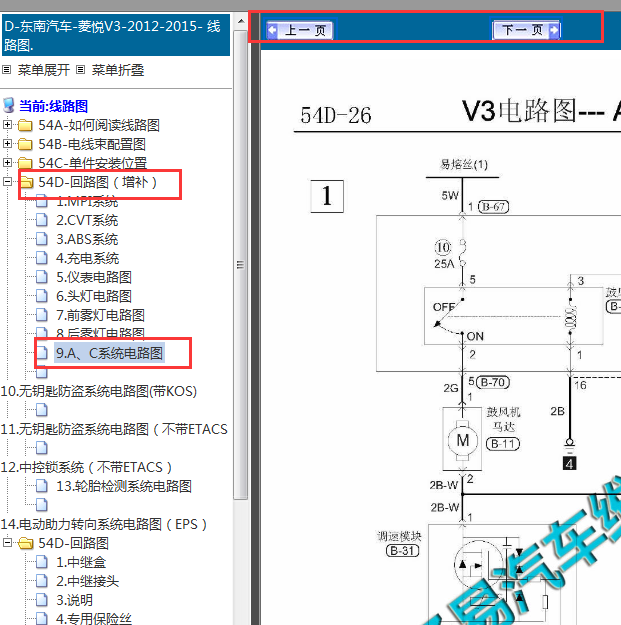Image resolution: width=621 pixels, height=625 pixels.
Task: Click page icon beside 3.说明
Action: click(42, 600)
